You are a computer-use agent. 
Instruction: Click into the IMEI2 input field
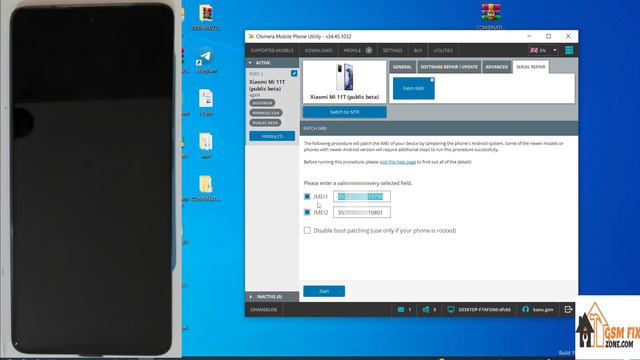(362, 212)
